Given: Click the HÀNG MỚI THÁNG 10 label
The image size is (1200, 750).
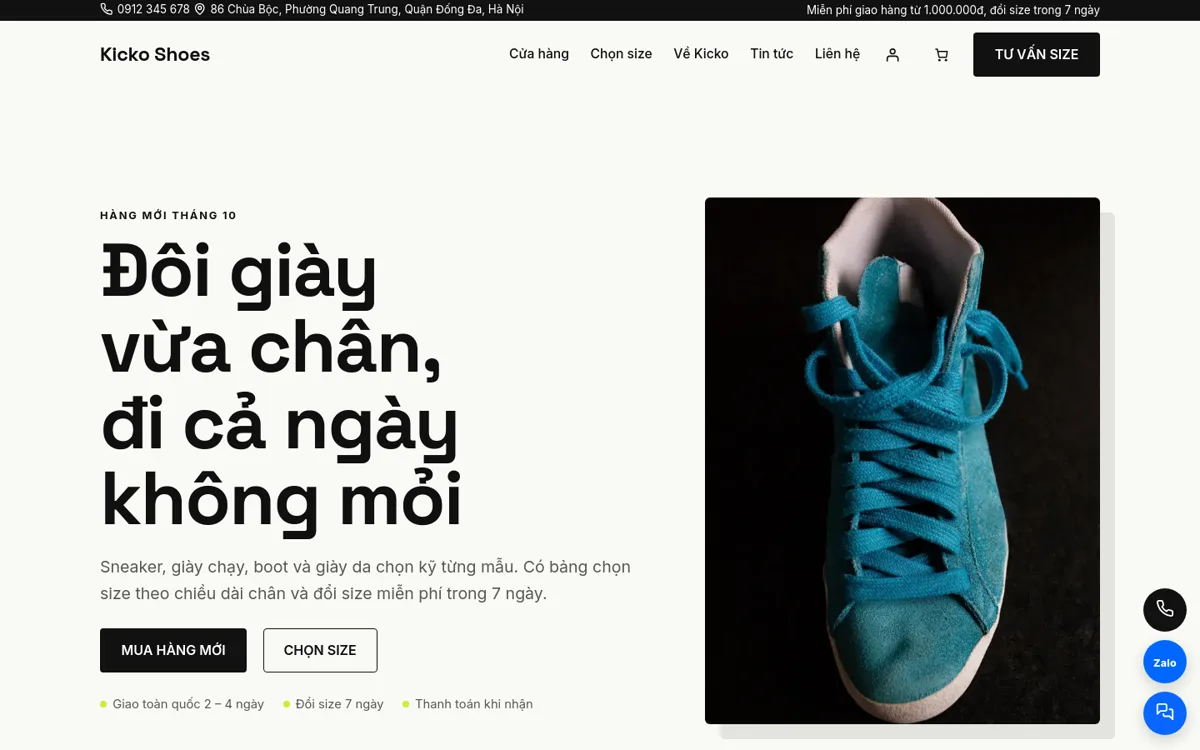Looking at the screenshot, I should point(168,215).
